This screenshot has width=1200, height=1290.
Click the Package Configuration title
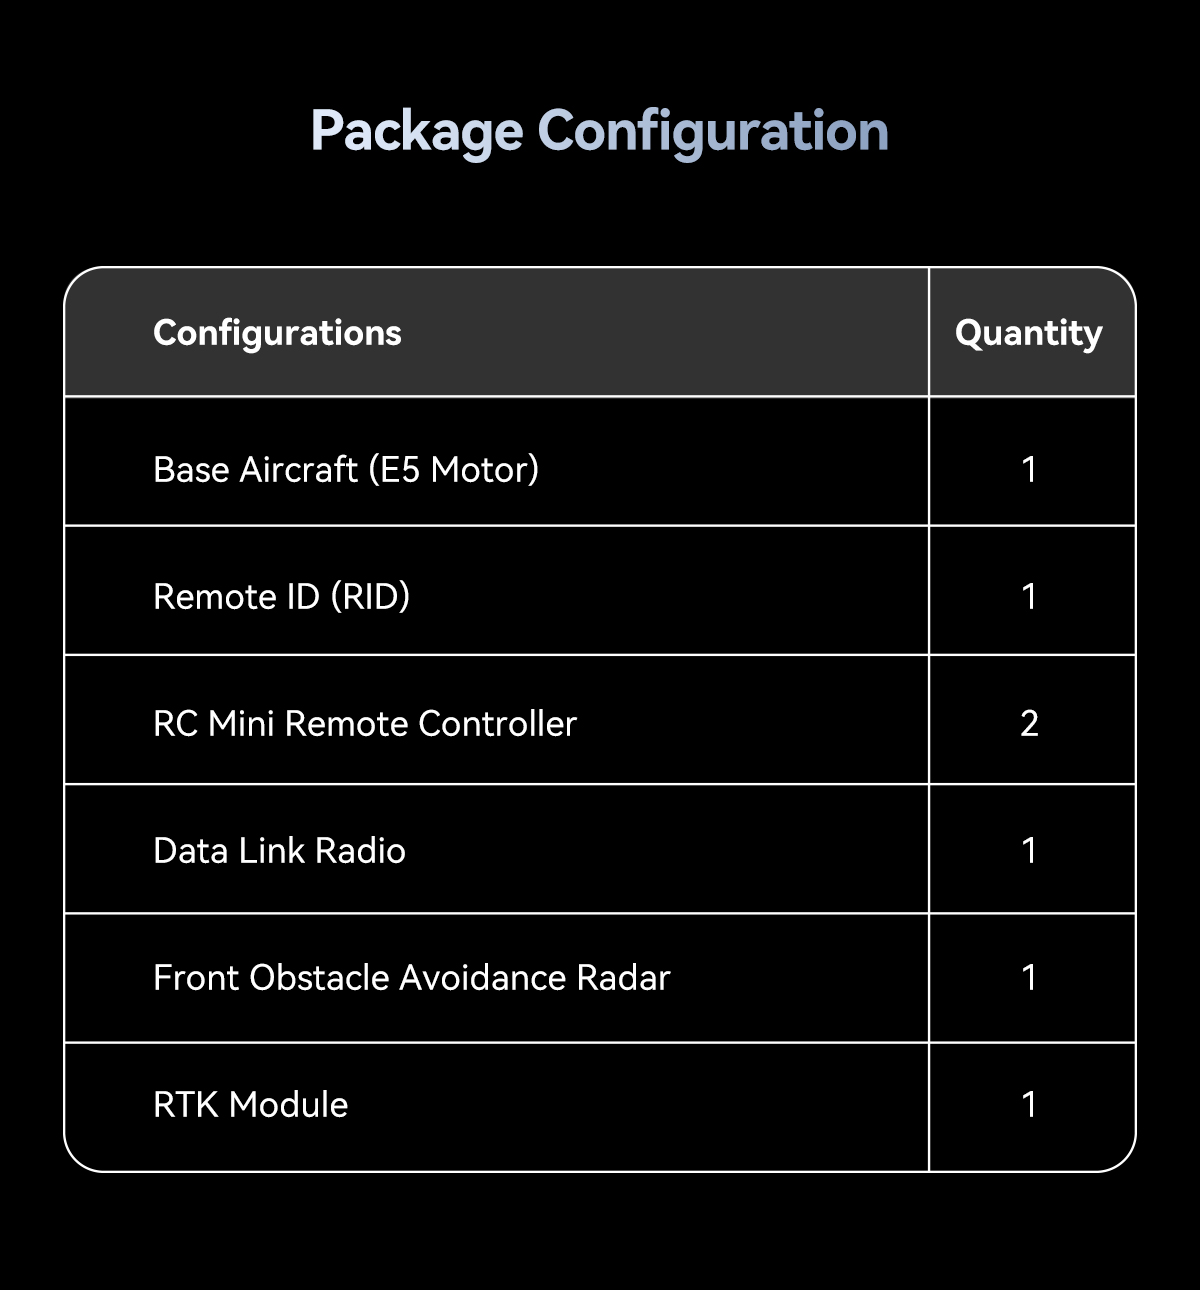point(599,133)
